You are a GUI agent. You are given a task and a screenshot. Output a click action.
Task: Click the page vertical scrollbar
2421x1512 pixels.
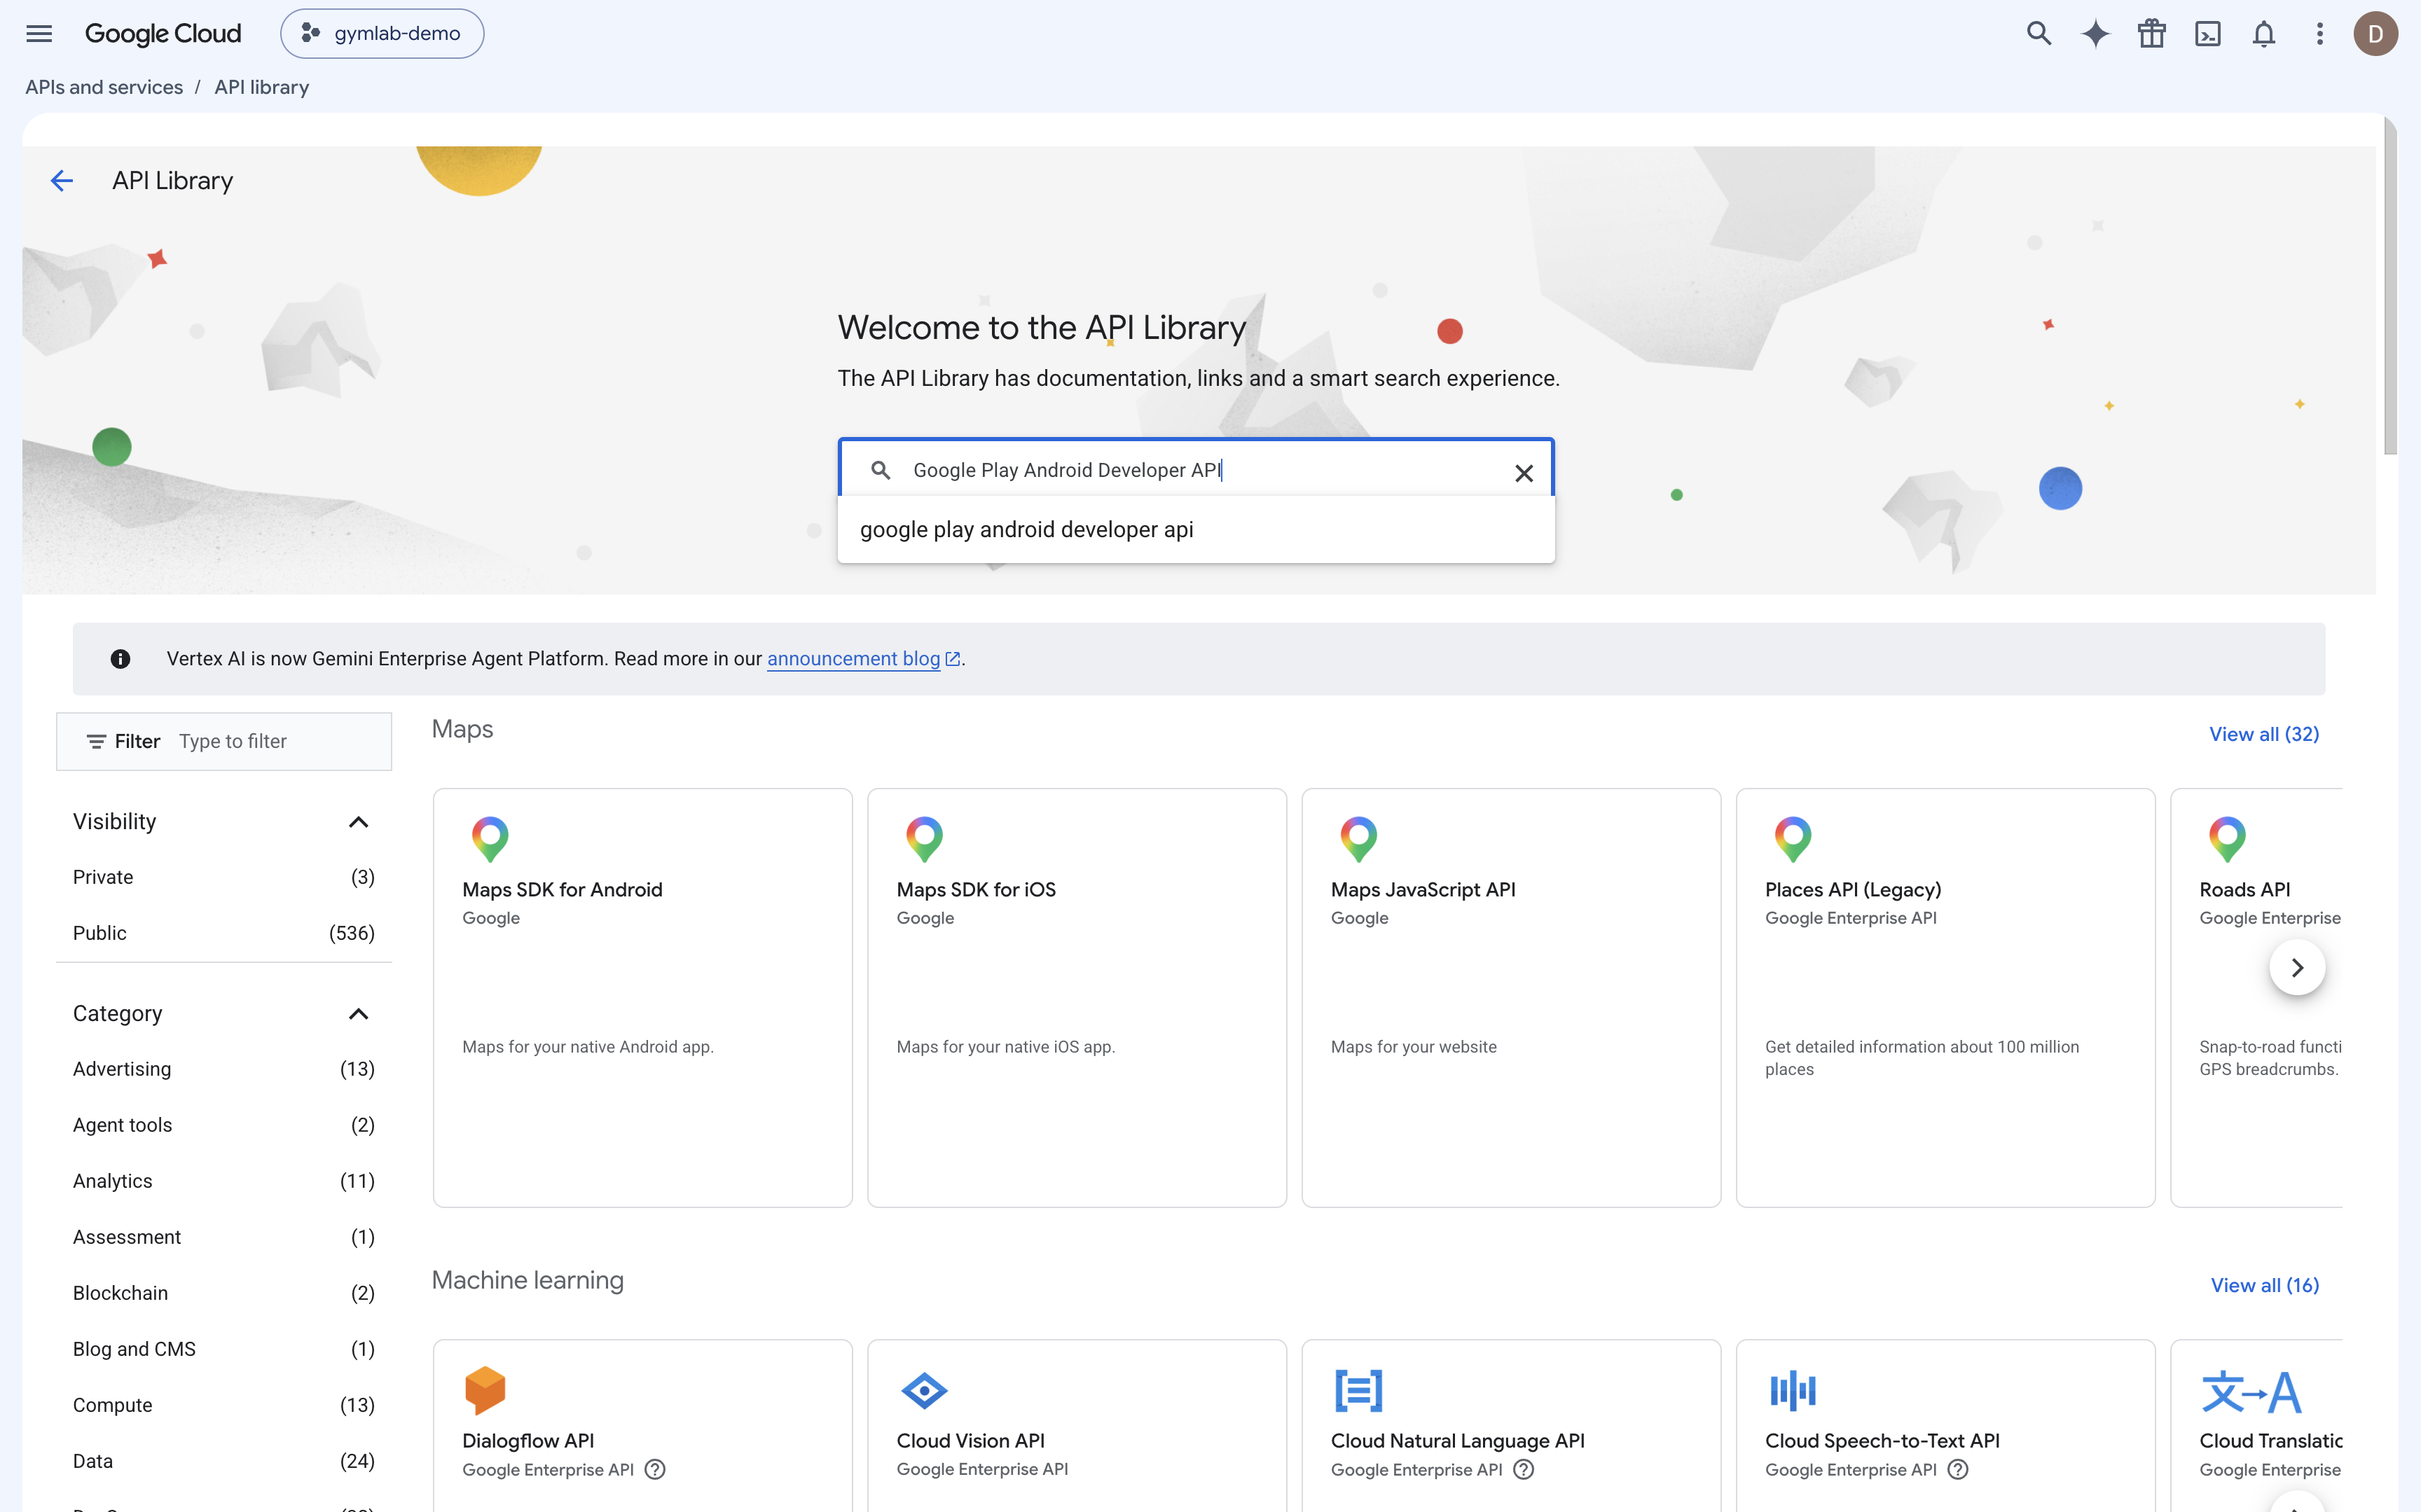coord(2390,286)
